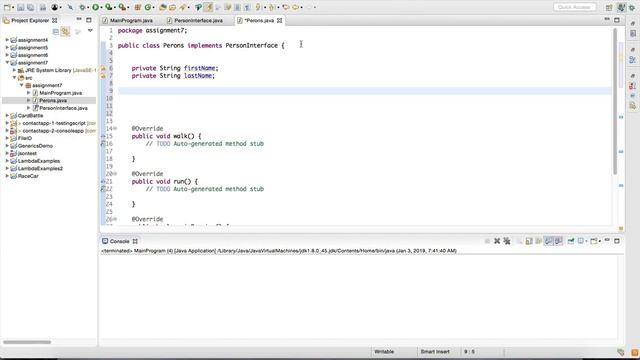The width and height of the screenshot is (640, 360).
Task: Switch to PersonInterface.java editor tab
Action: pyautogui.click(x=194, y=20)
